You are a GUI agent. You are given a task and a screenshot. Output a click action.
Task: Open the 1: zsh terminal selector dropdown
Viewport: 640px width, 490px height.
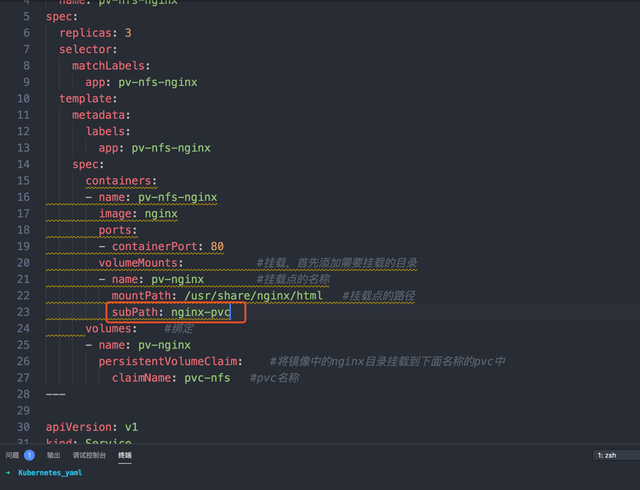[616, 455]
